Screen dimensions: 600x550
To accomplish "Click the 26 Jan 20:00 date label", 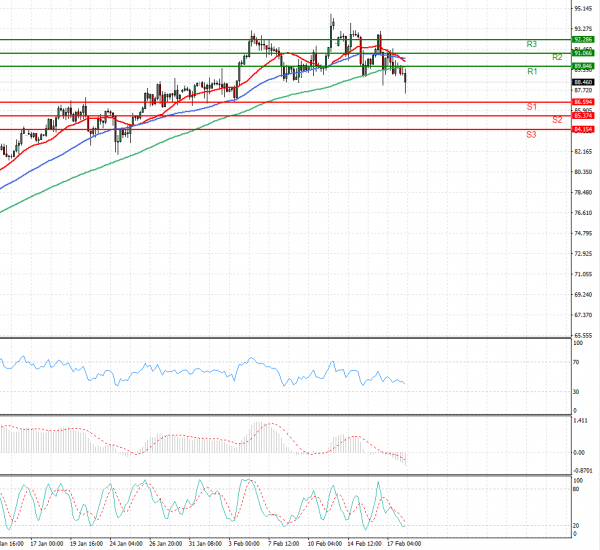I will 165,543.
